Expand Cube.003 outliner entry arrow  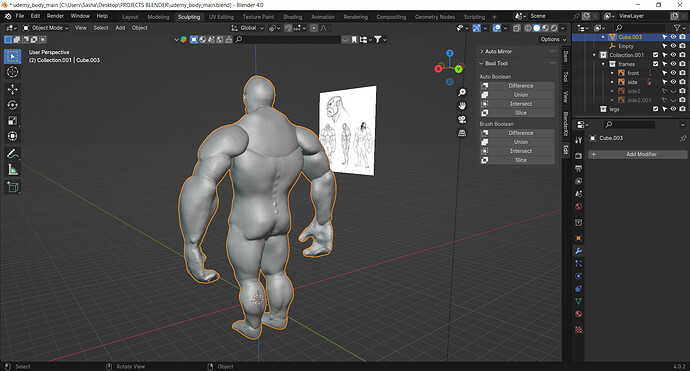[603, 37]
